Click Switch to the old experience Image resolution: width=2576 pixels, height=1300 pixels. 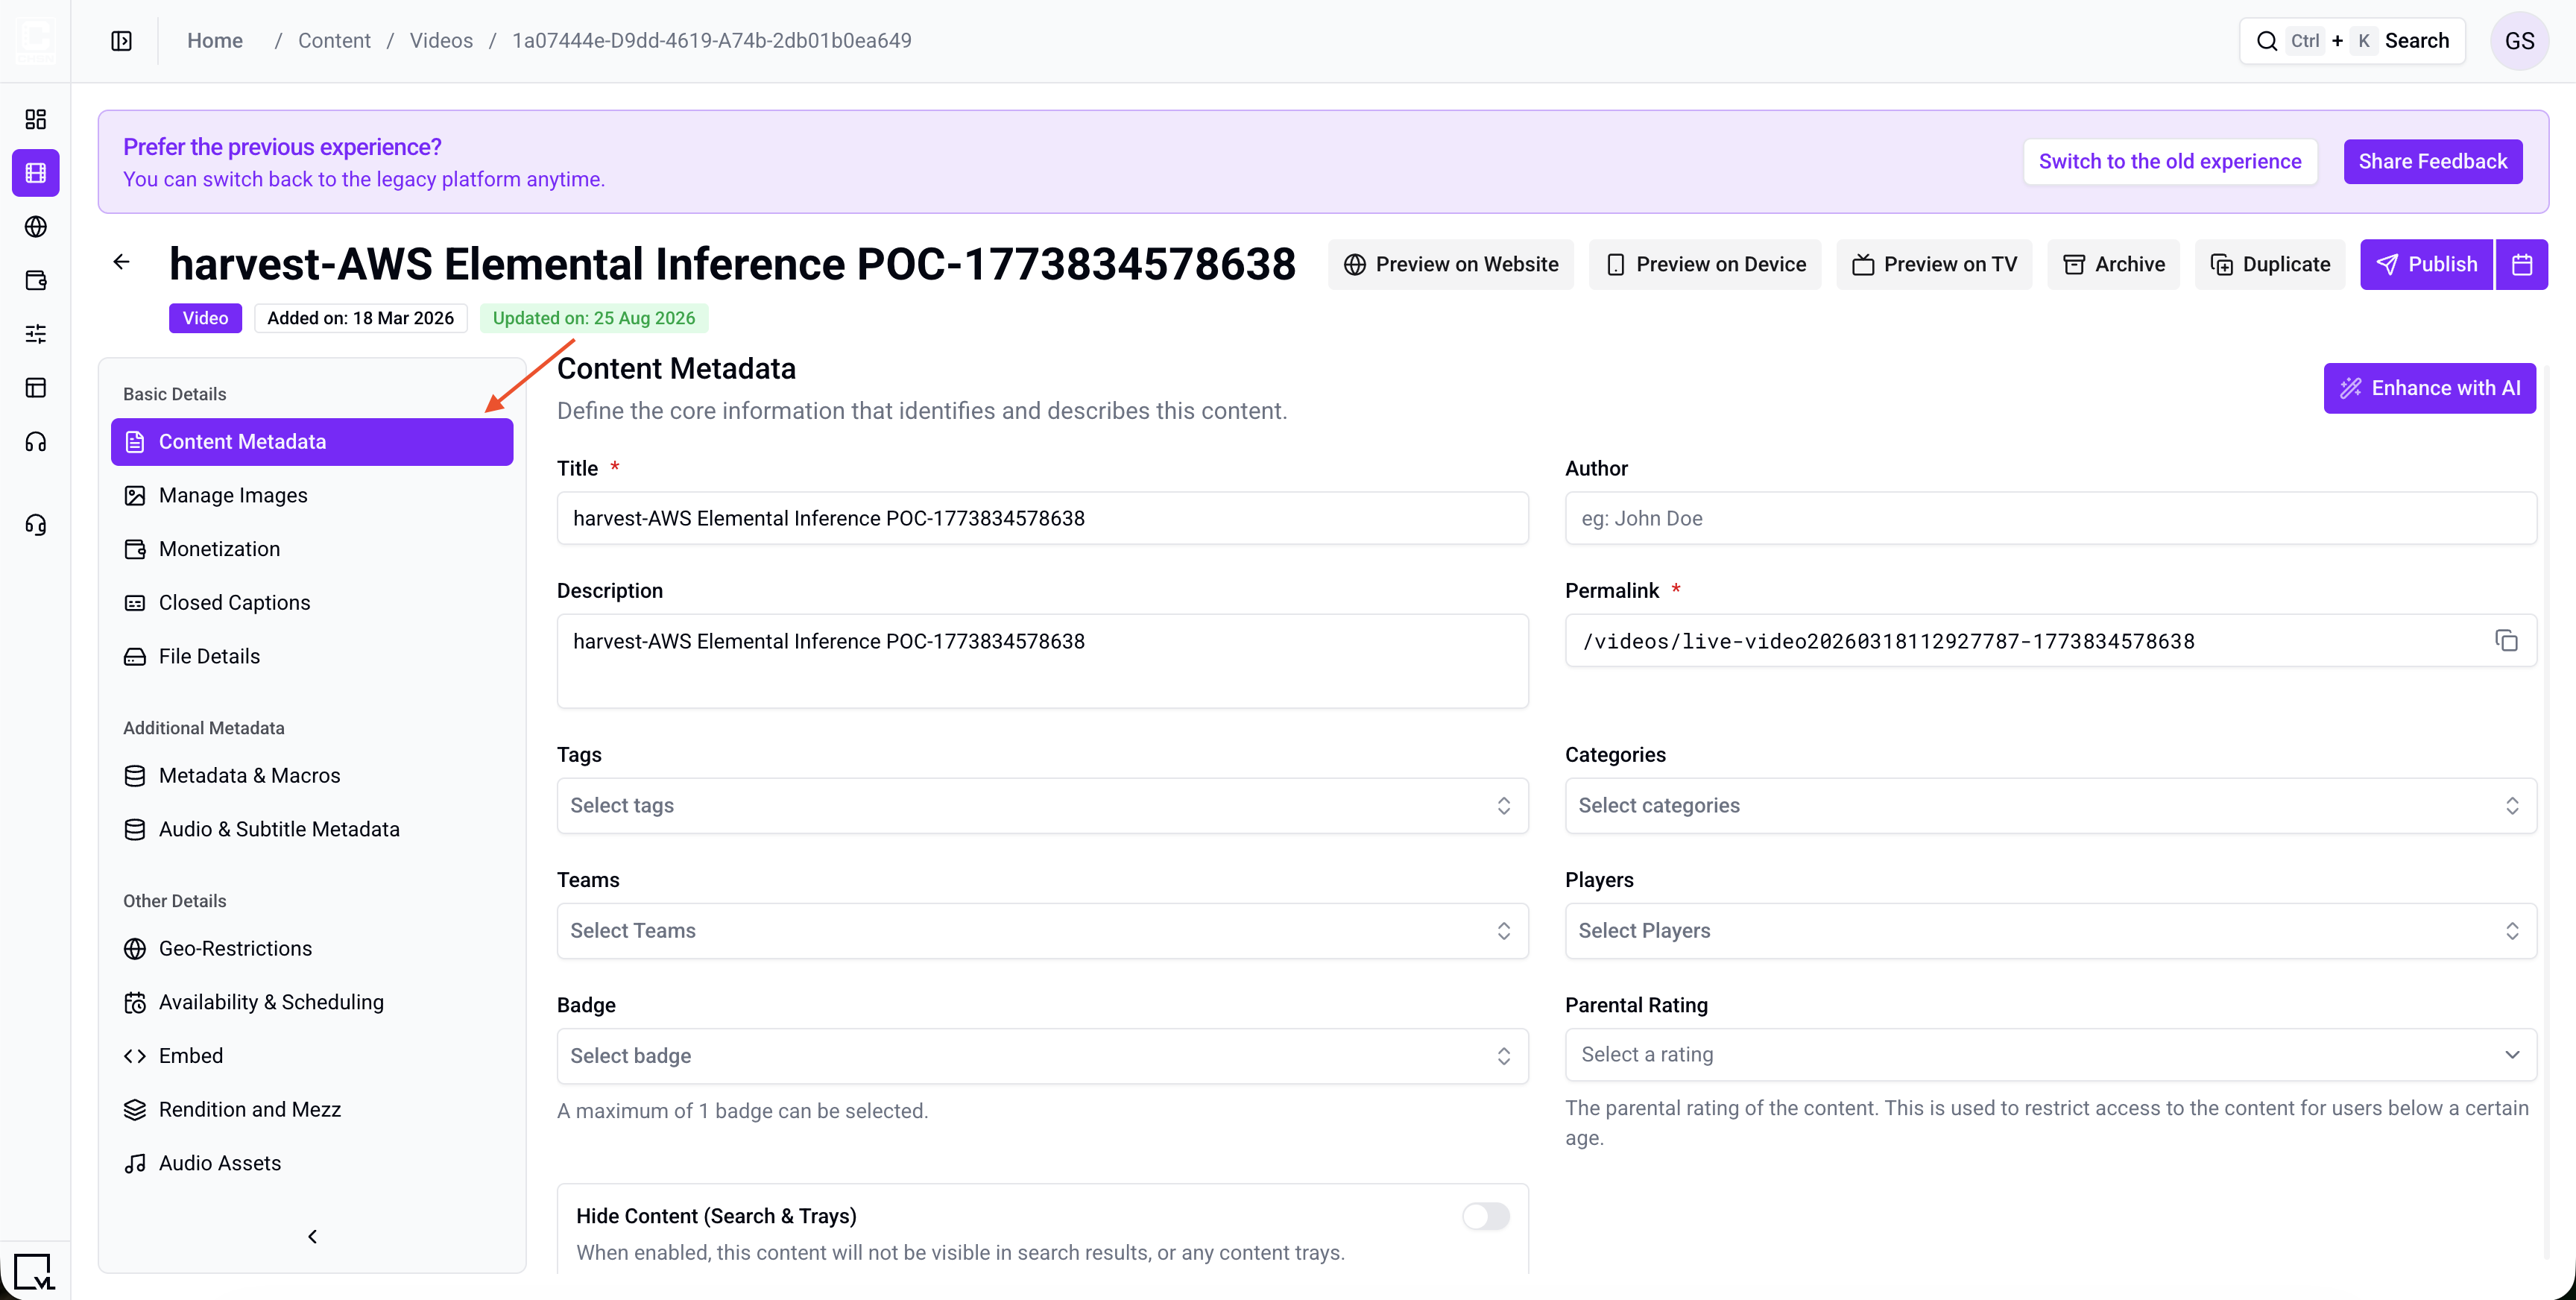point(2170,161)
